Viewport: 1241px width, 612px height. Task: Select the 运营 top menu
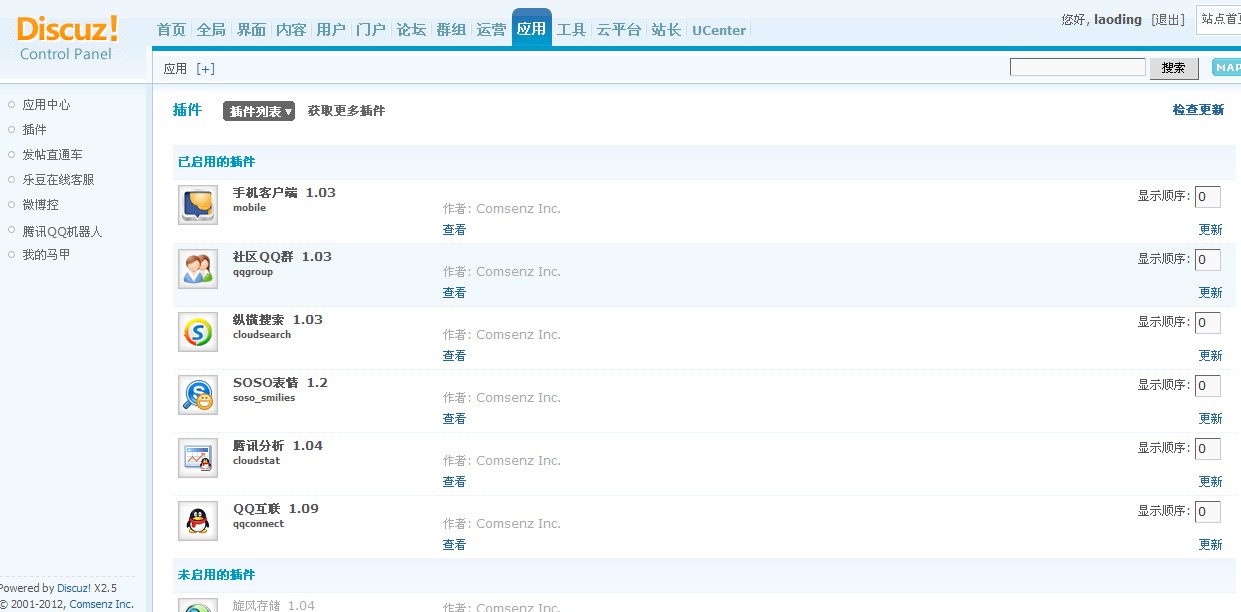pos(491,30)
